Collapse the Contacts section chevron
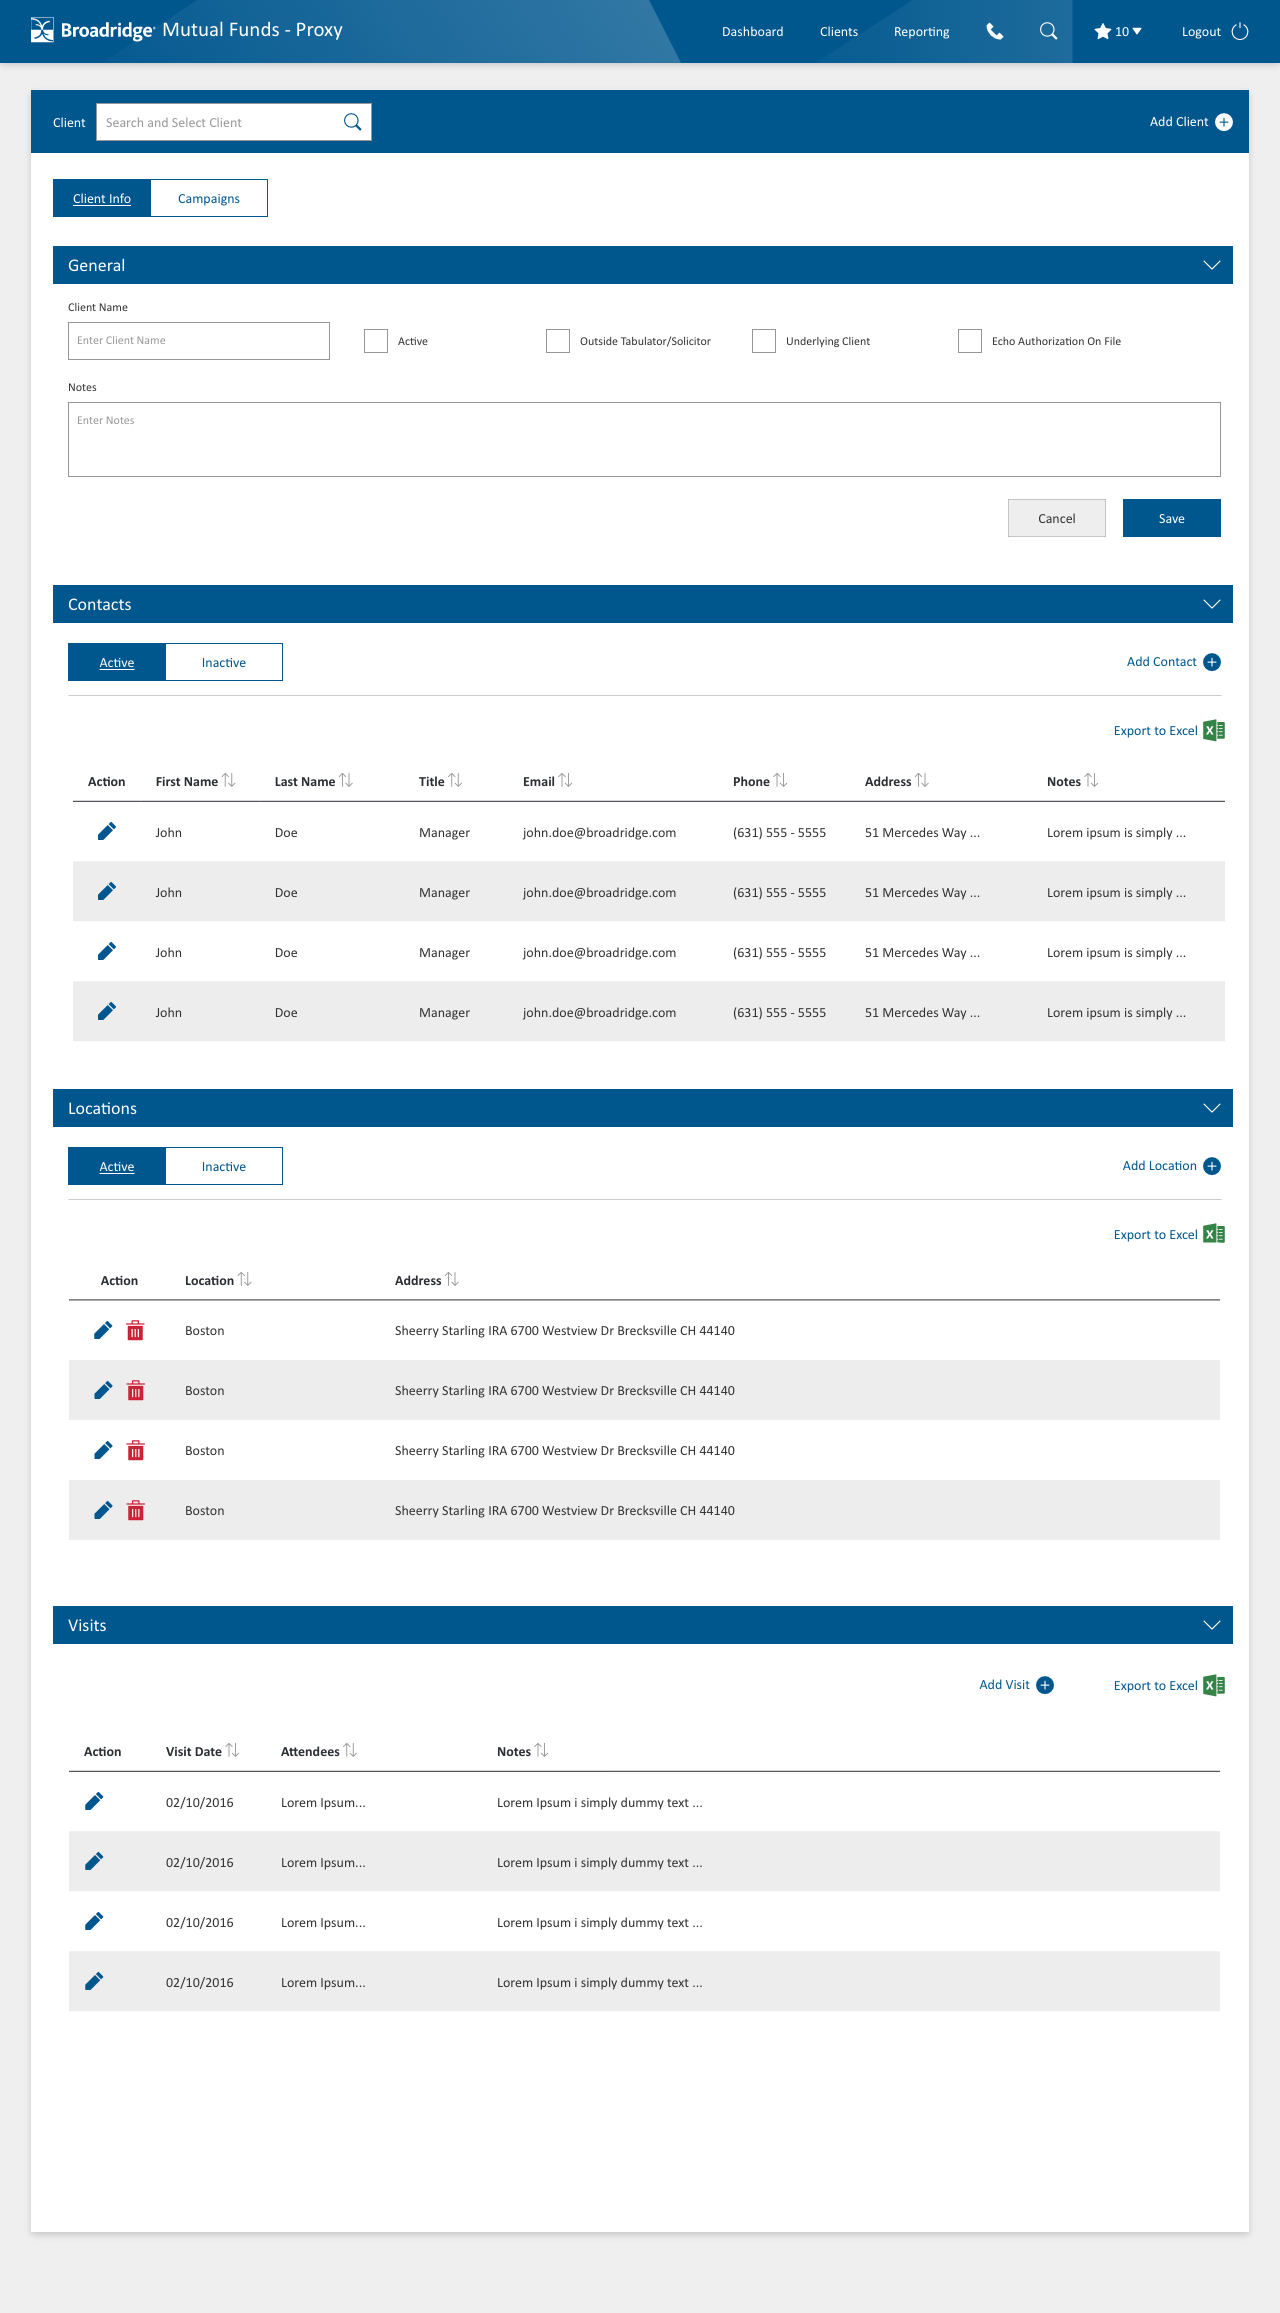The image size is (1280, 2313). [1212, 604]
